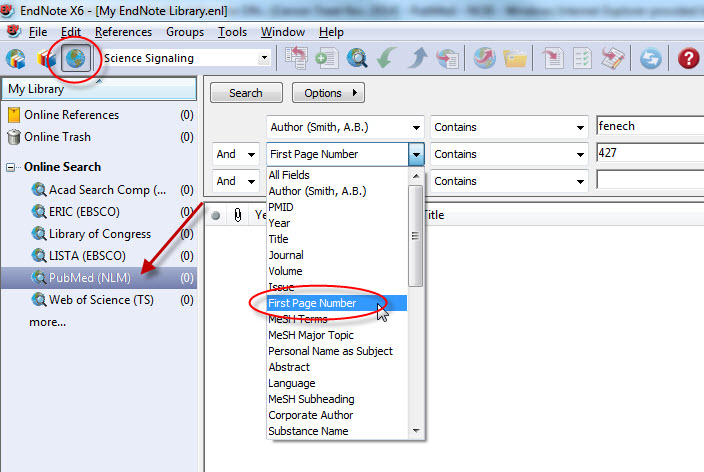Open the File menu
This screenshot has height=472, width=704.
click(38, 32)
